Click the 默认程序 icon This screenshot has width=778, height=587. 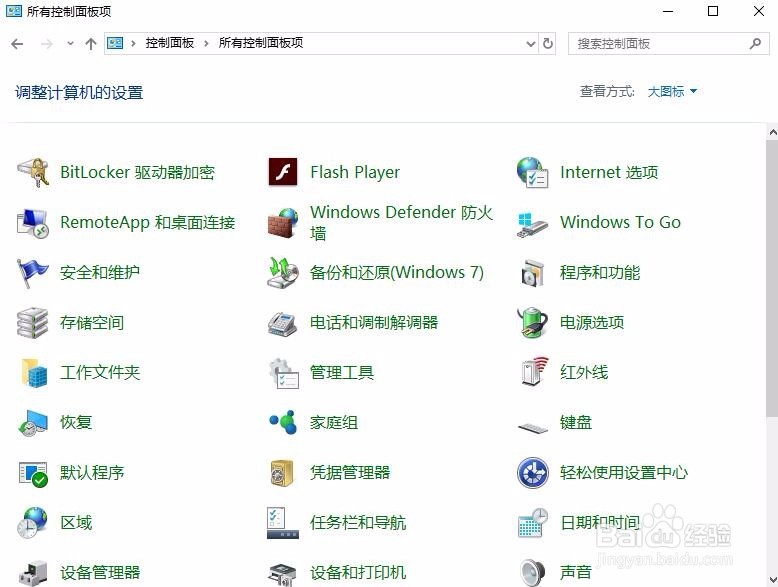(33, 473)
